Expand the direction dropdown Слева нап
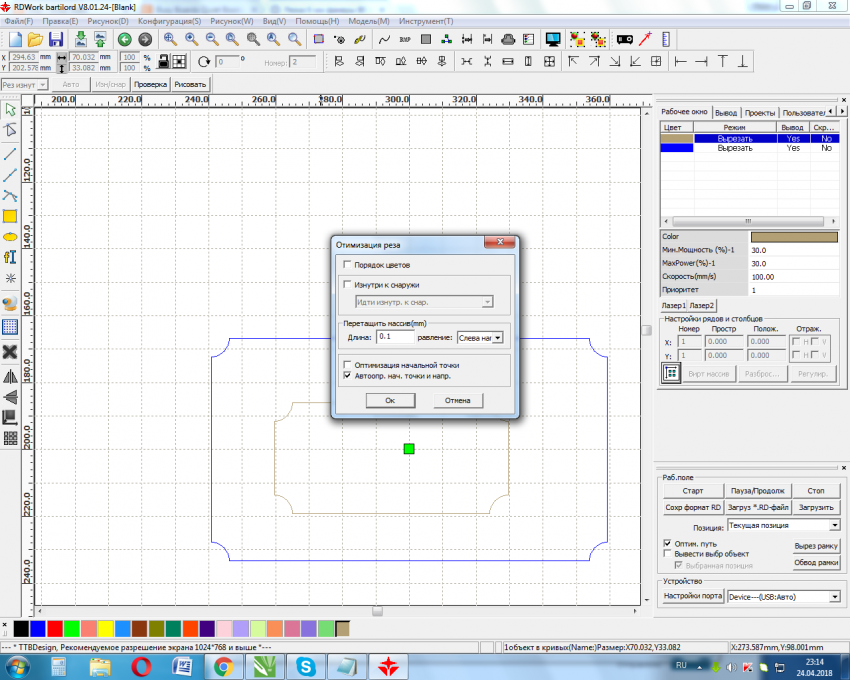This screenshot has width=850, height=680. pyautogui.click(x=497, y=338)
